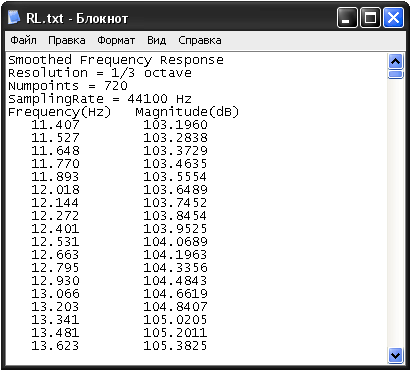Click the magnitude value 104.4843

(x=175, y=281)
